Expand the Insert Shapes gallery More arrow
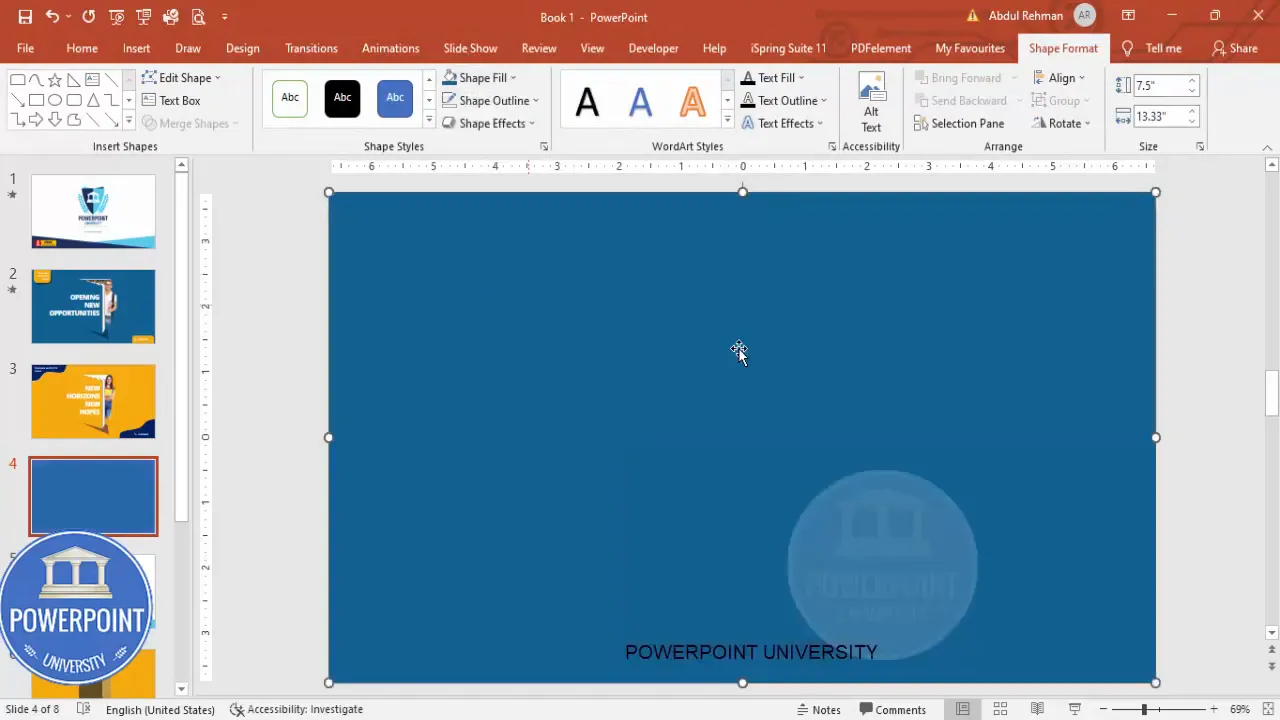Image resolution: width=1280 pixels, height=720 pixels. 128,121
